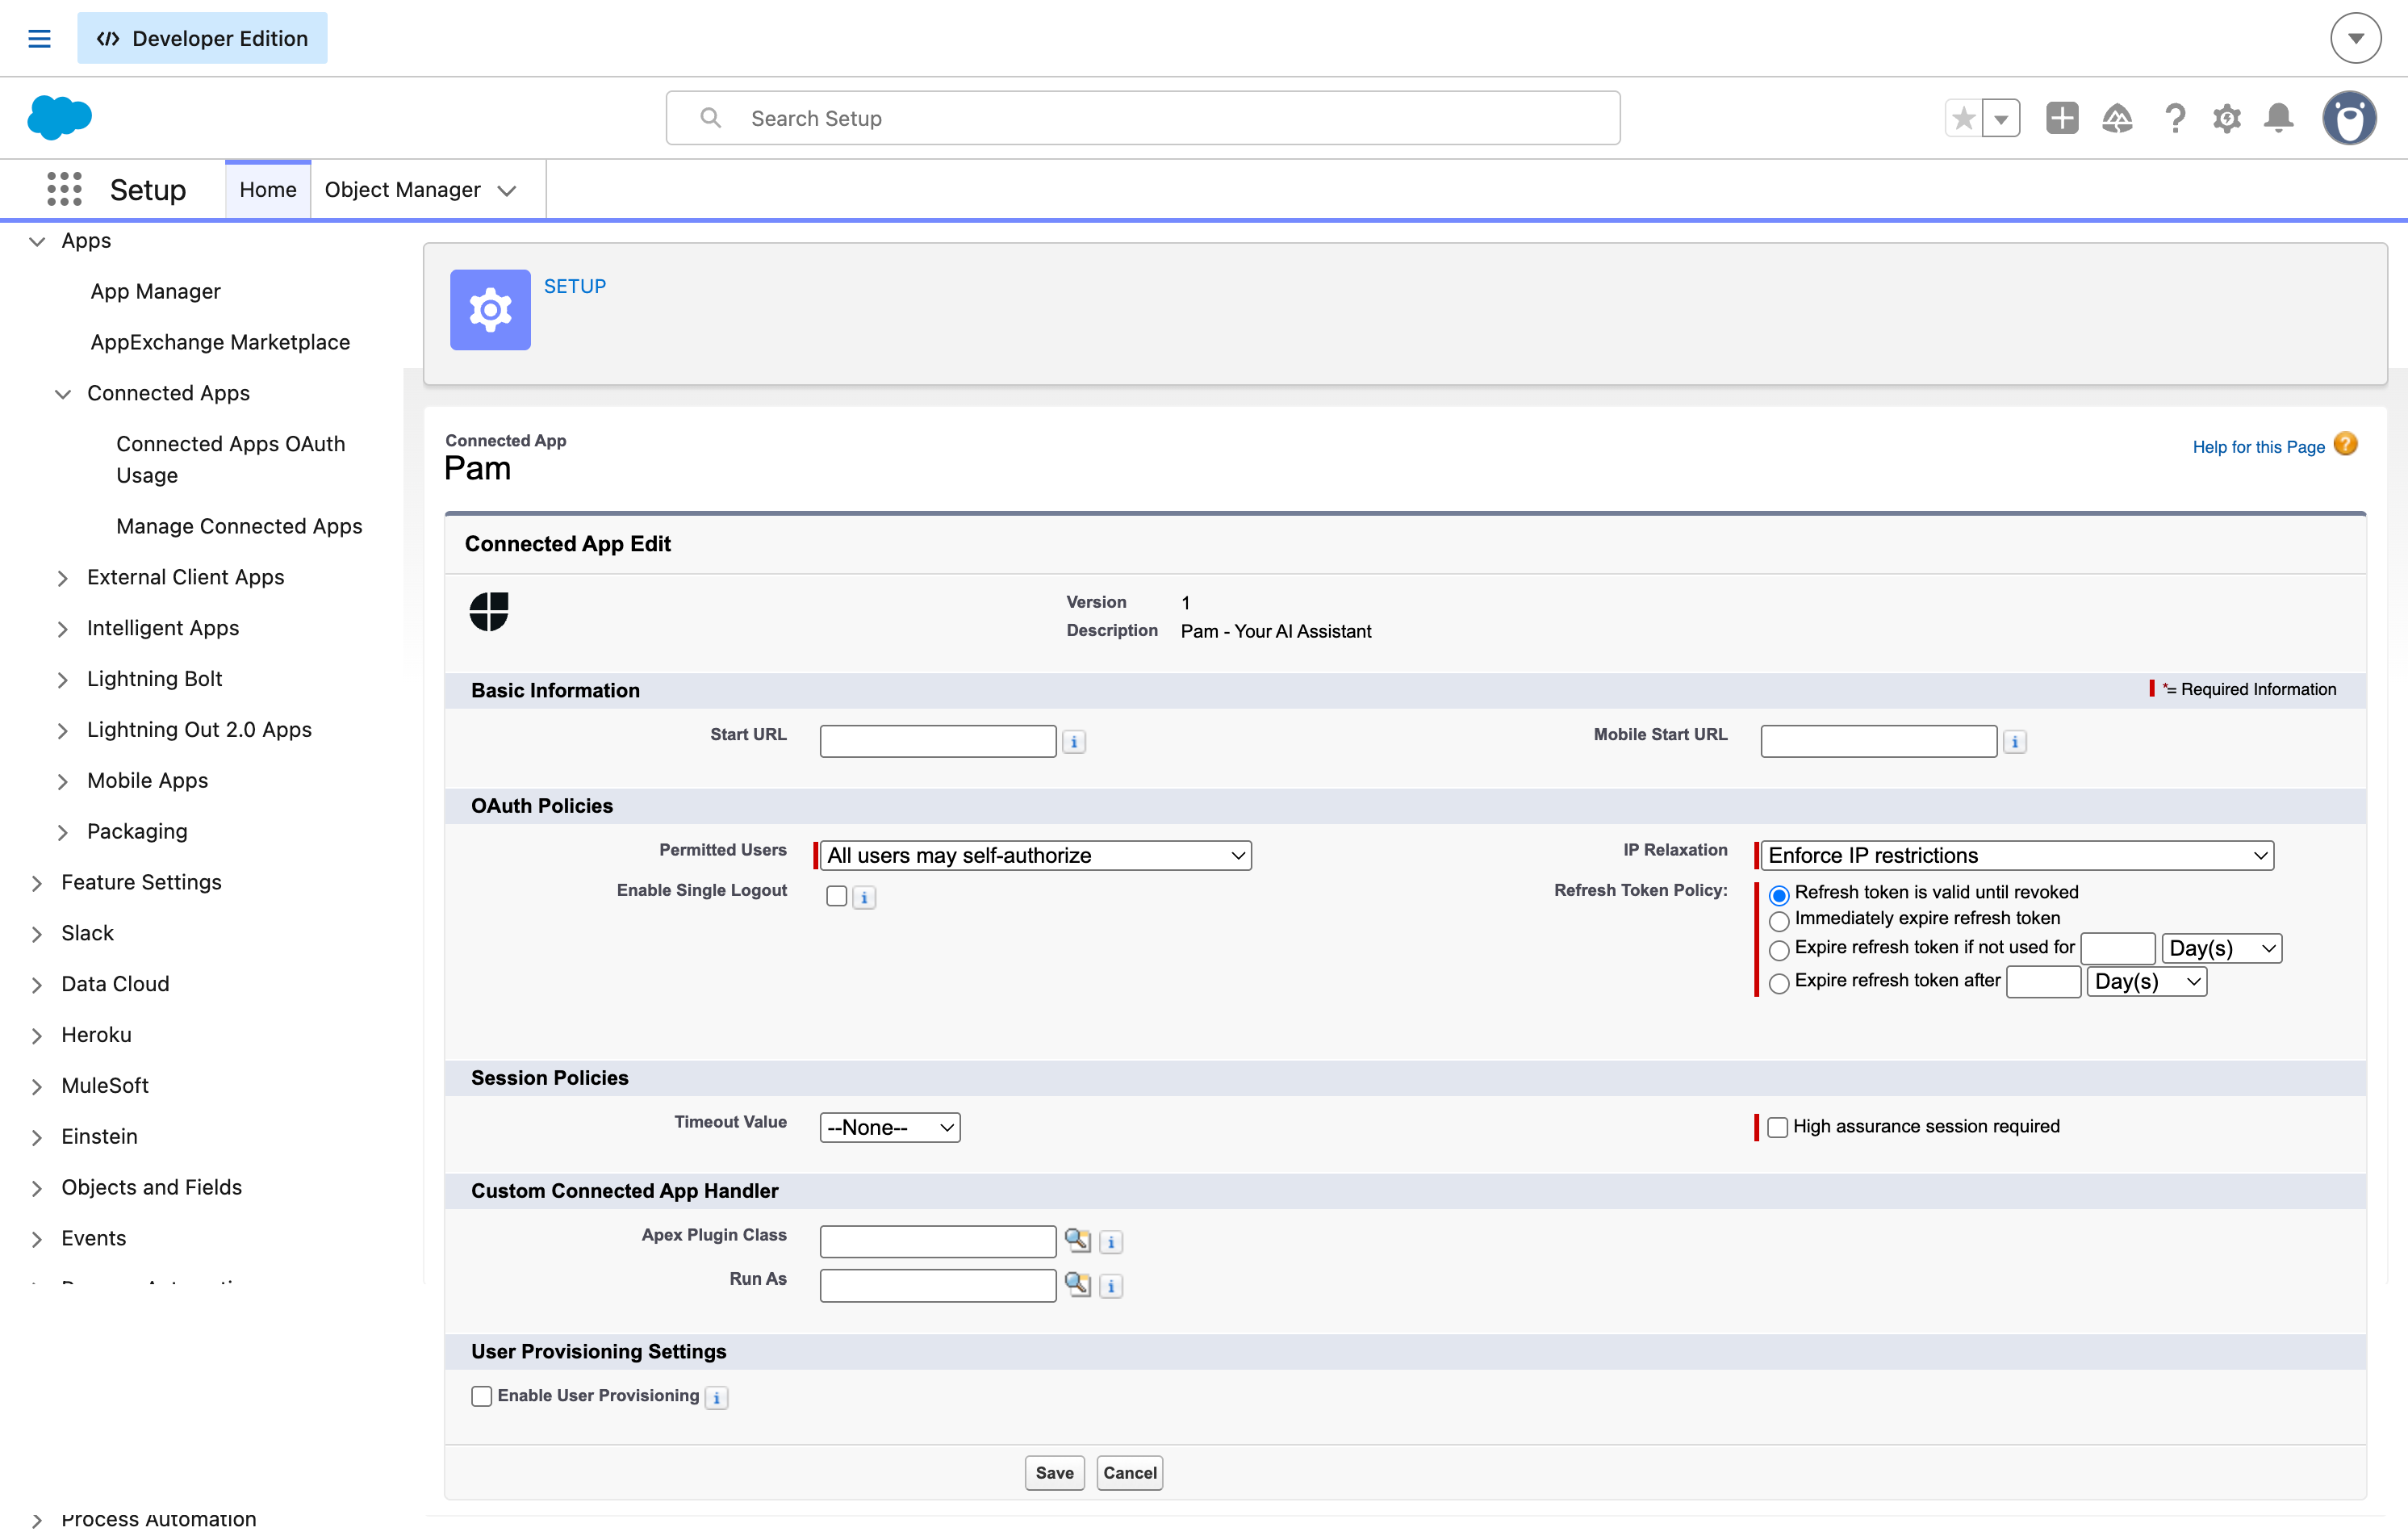Open unit dropdown for 'not used for'

[x=2222, y=948]
